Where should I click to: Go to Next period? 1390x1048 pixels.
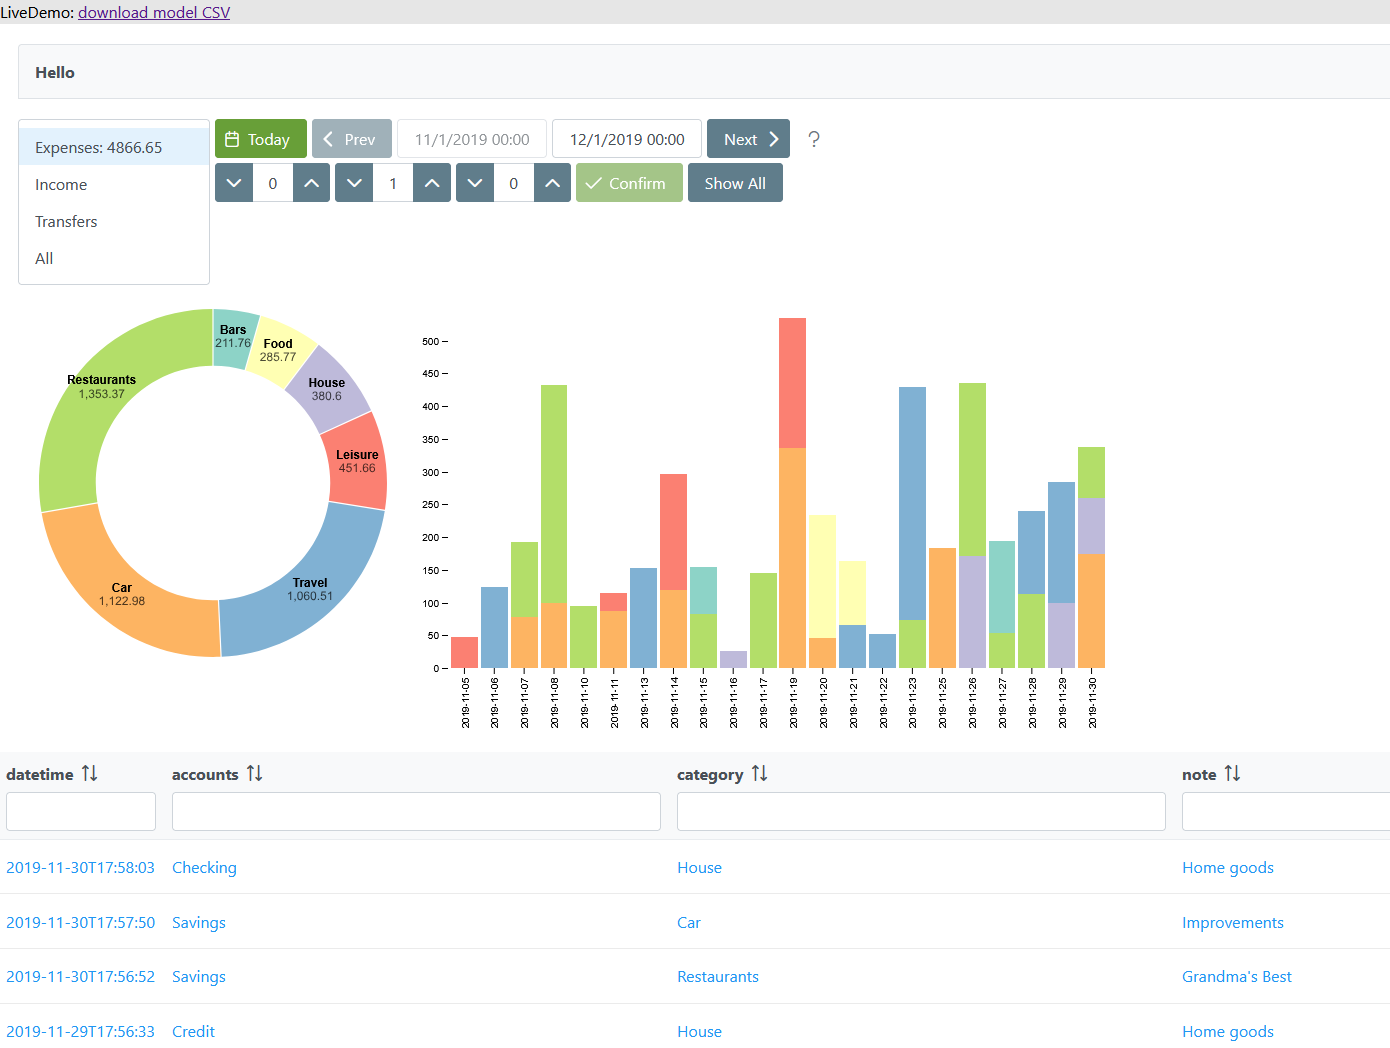coord(748,139)
